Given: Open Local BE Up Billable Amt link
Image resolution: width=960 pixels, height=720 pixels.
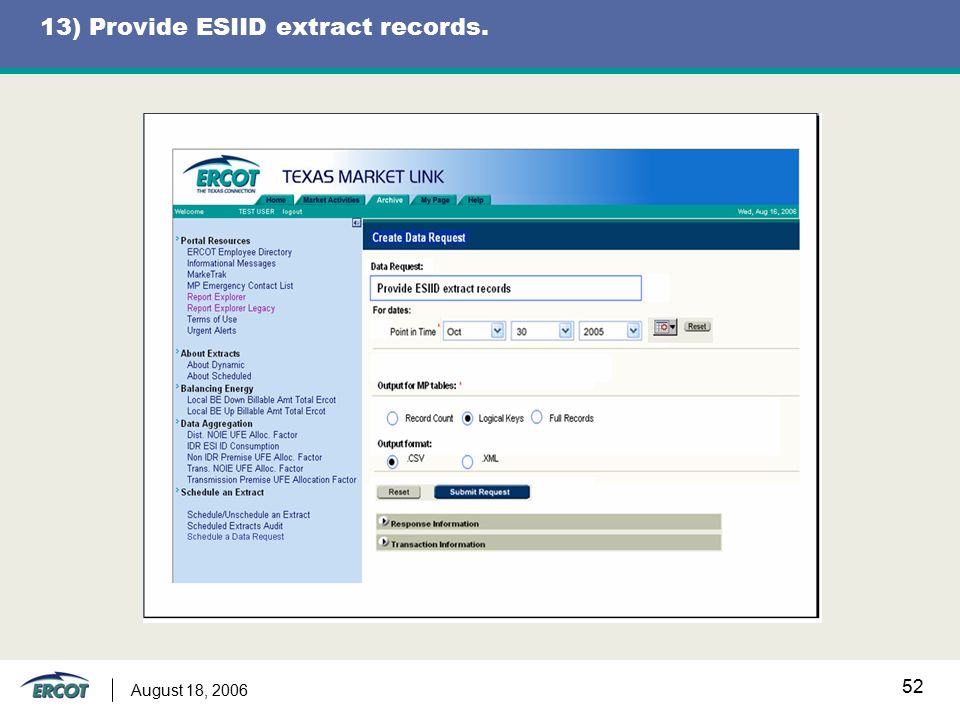Looking at the screenshot, I should 257,411.
